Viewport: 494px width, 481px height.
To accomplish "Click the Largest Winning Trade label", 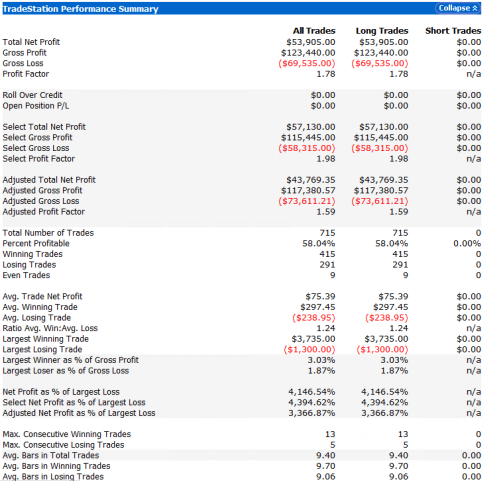I will [46, 339].
